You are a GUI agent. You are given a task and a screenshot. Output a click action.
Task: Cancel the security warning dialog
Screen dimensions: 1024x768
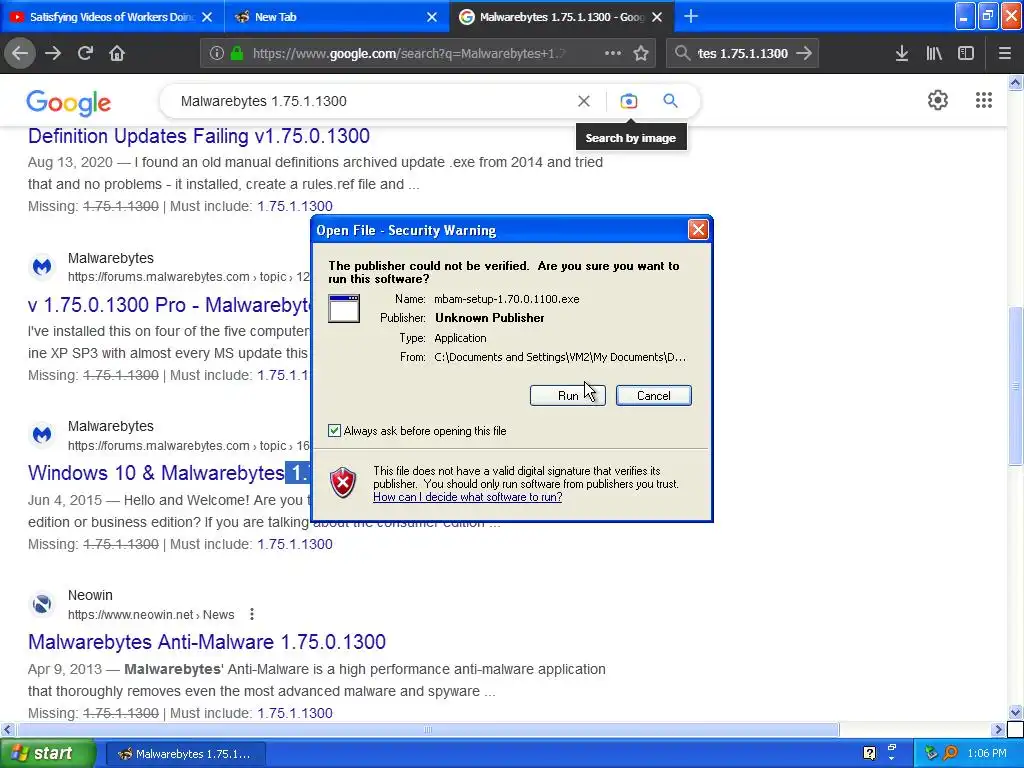(654, 395)
